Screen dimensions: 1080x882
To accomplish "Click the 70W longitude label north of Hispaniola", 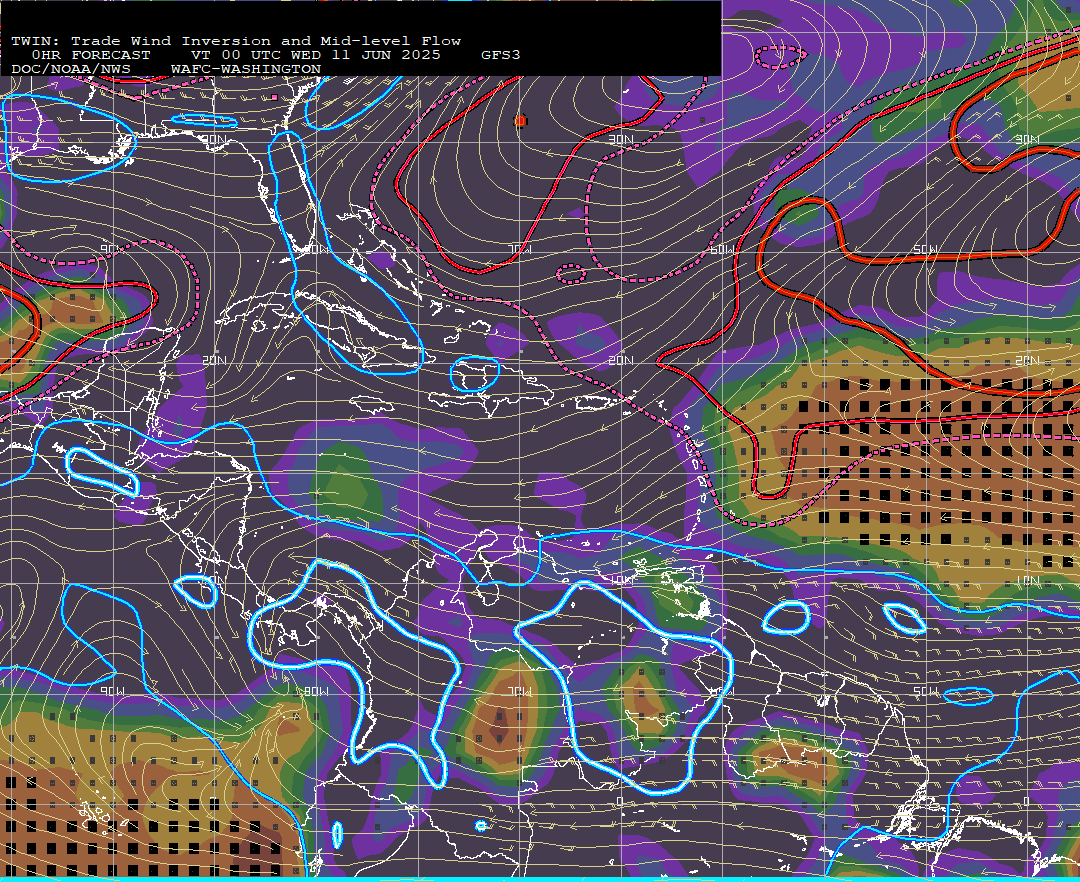I will point(520,249).
